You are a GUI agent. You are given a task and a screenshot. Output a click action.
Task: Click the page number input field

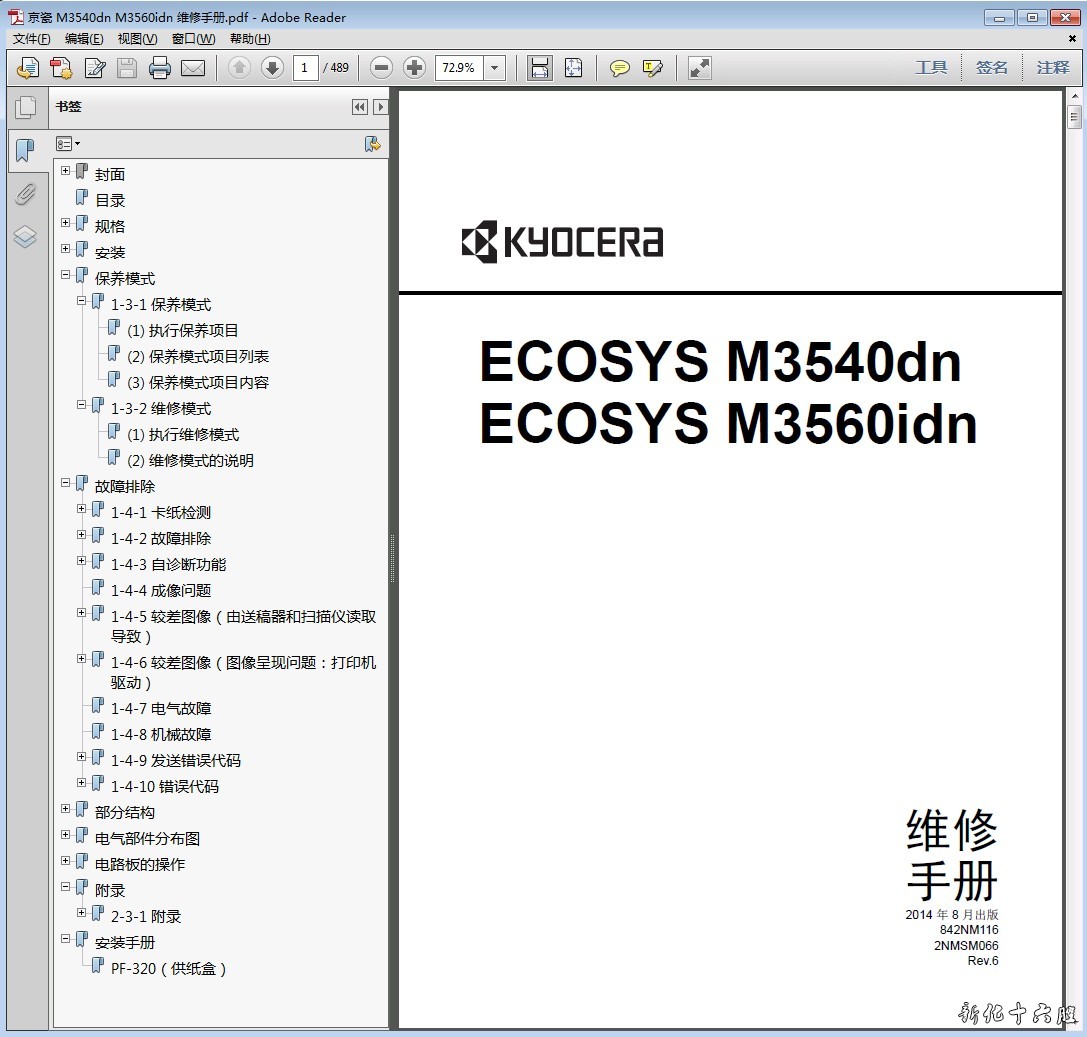click(x=306, y=68)
